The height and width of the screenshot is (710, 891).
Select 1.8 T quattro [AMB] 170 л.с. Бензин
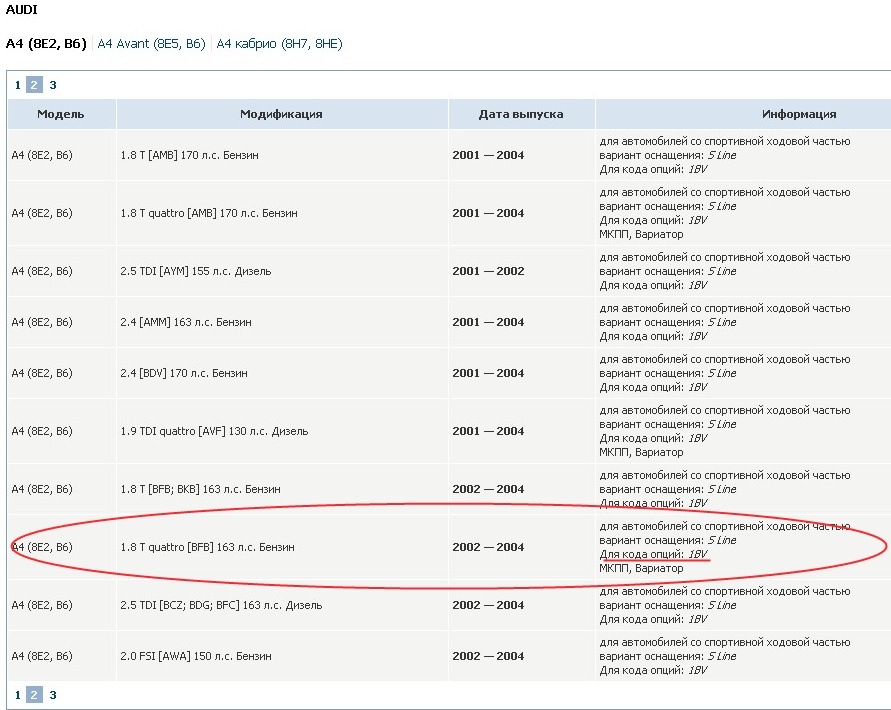point(209,213)
